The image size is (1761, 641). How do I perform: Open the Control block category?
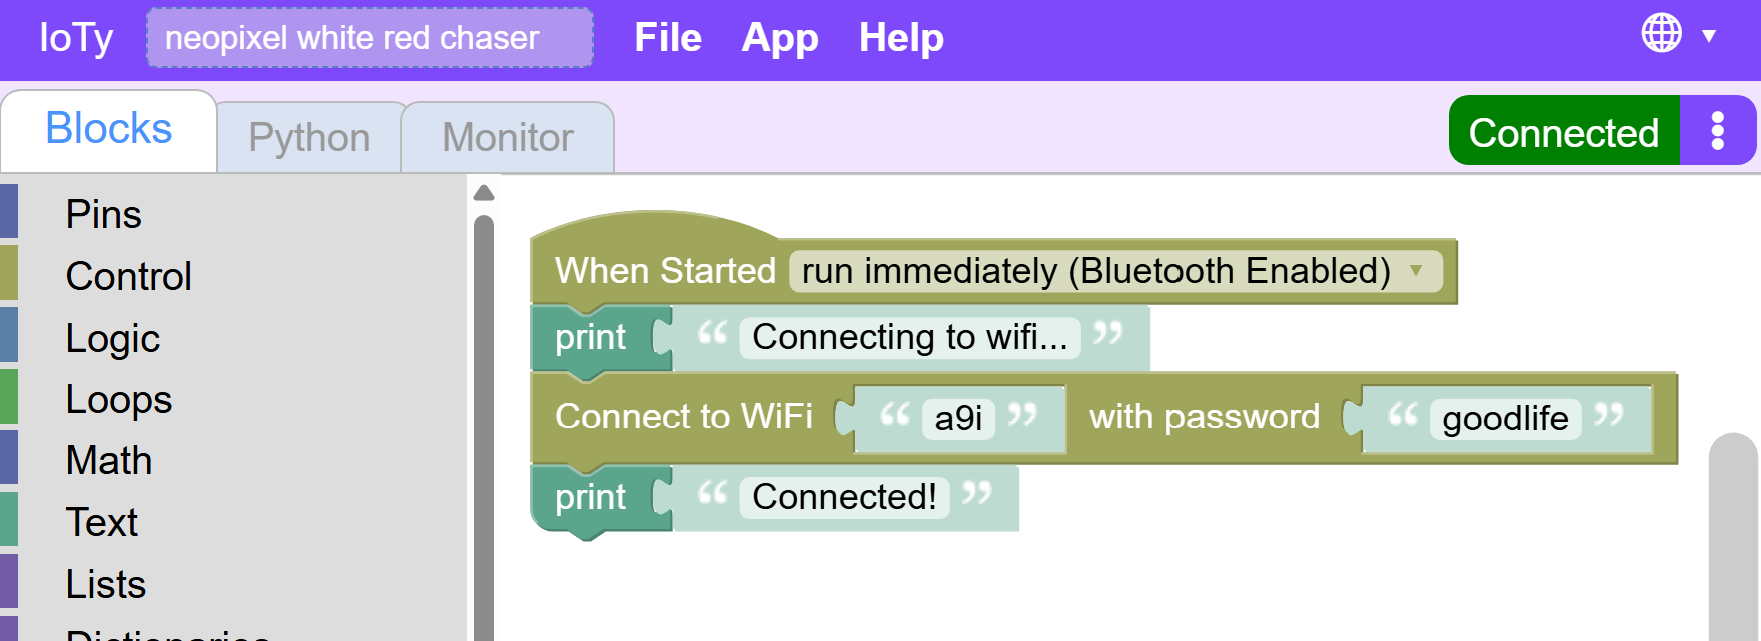coord(128,276)
